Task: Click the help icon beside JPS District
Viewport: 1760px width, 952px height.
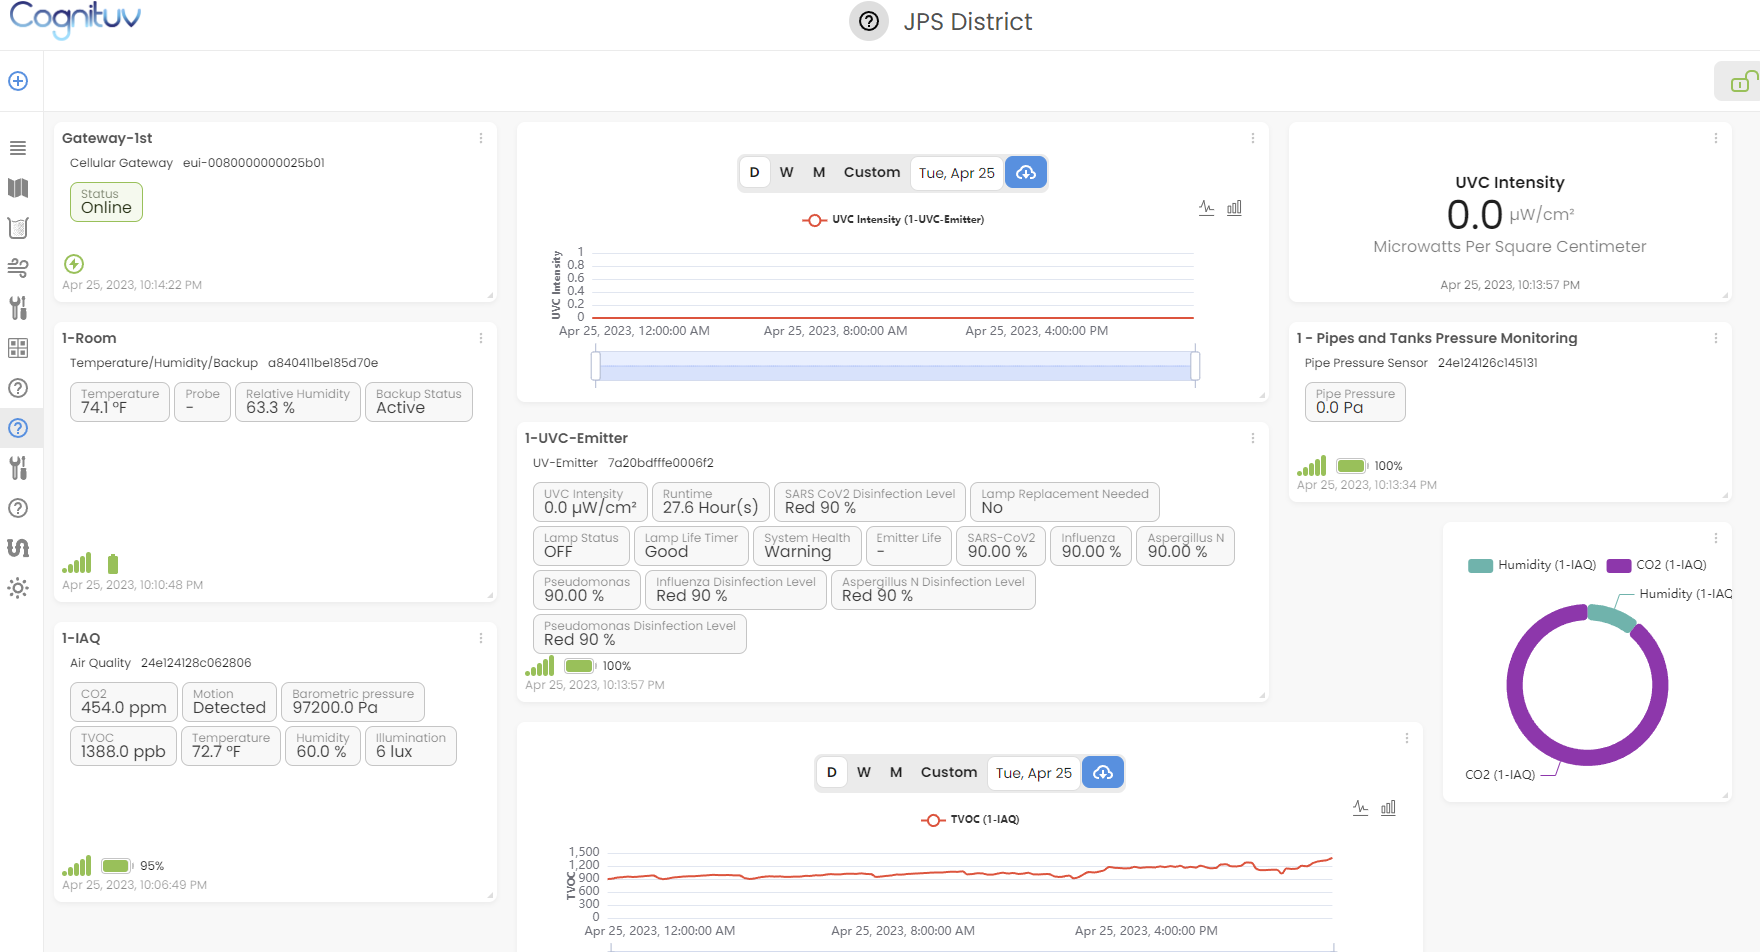Action: click(x=869, y=21)
